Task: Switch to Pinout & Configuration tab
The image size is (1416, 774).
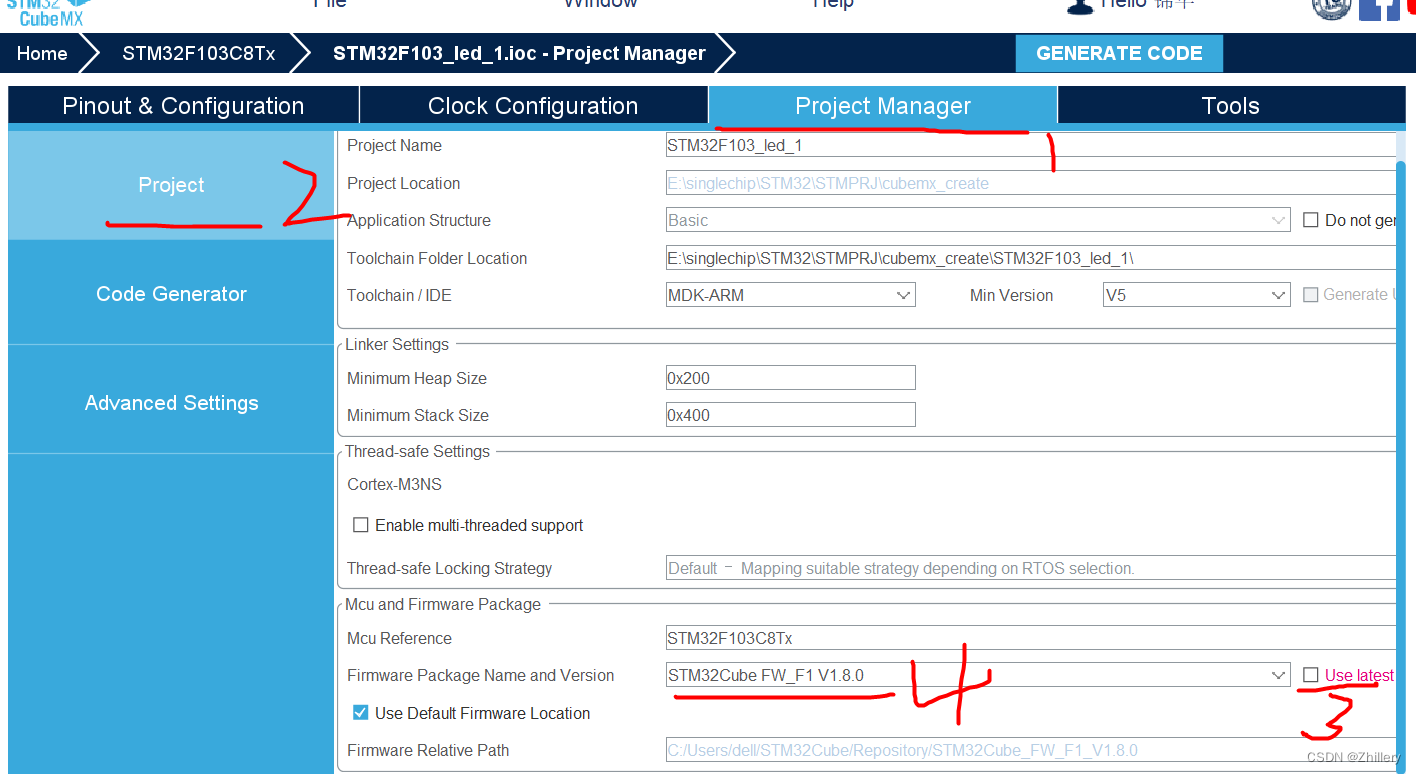Action: [183, 106]
